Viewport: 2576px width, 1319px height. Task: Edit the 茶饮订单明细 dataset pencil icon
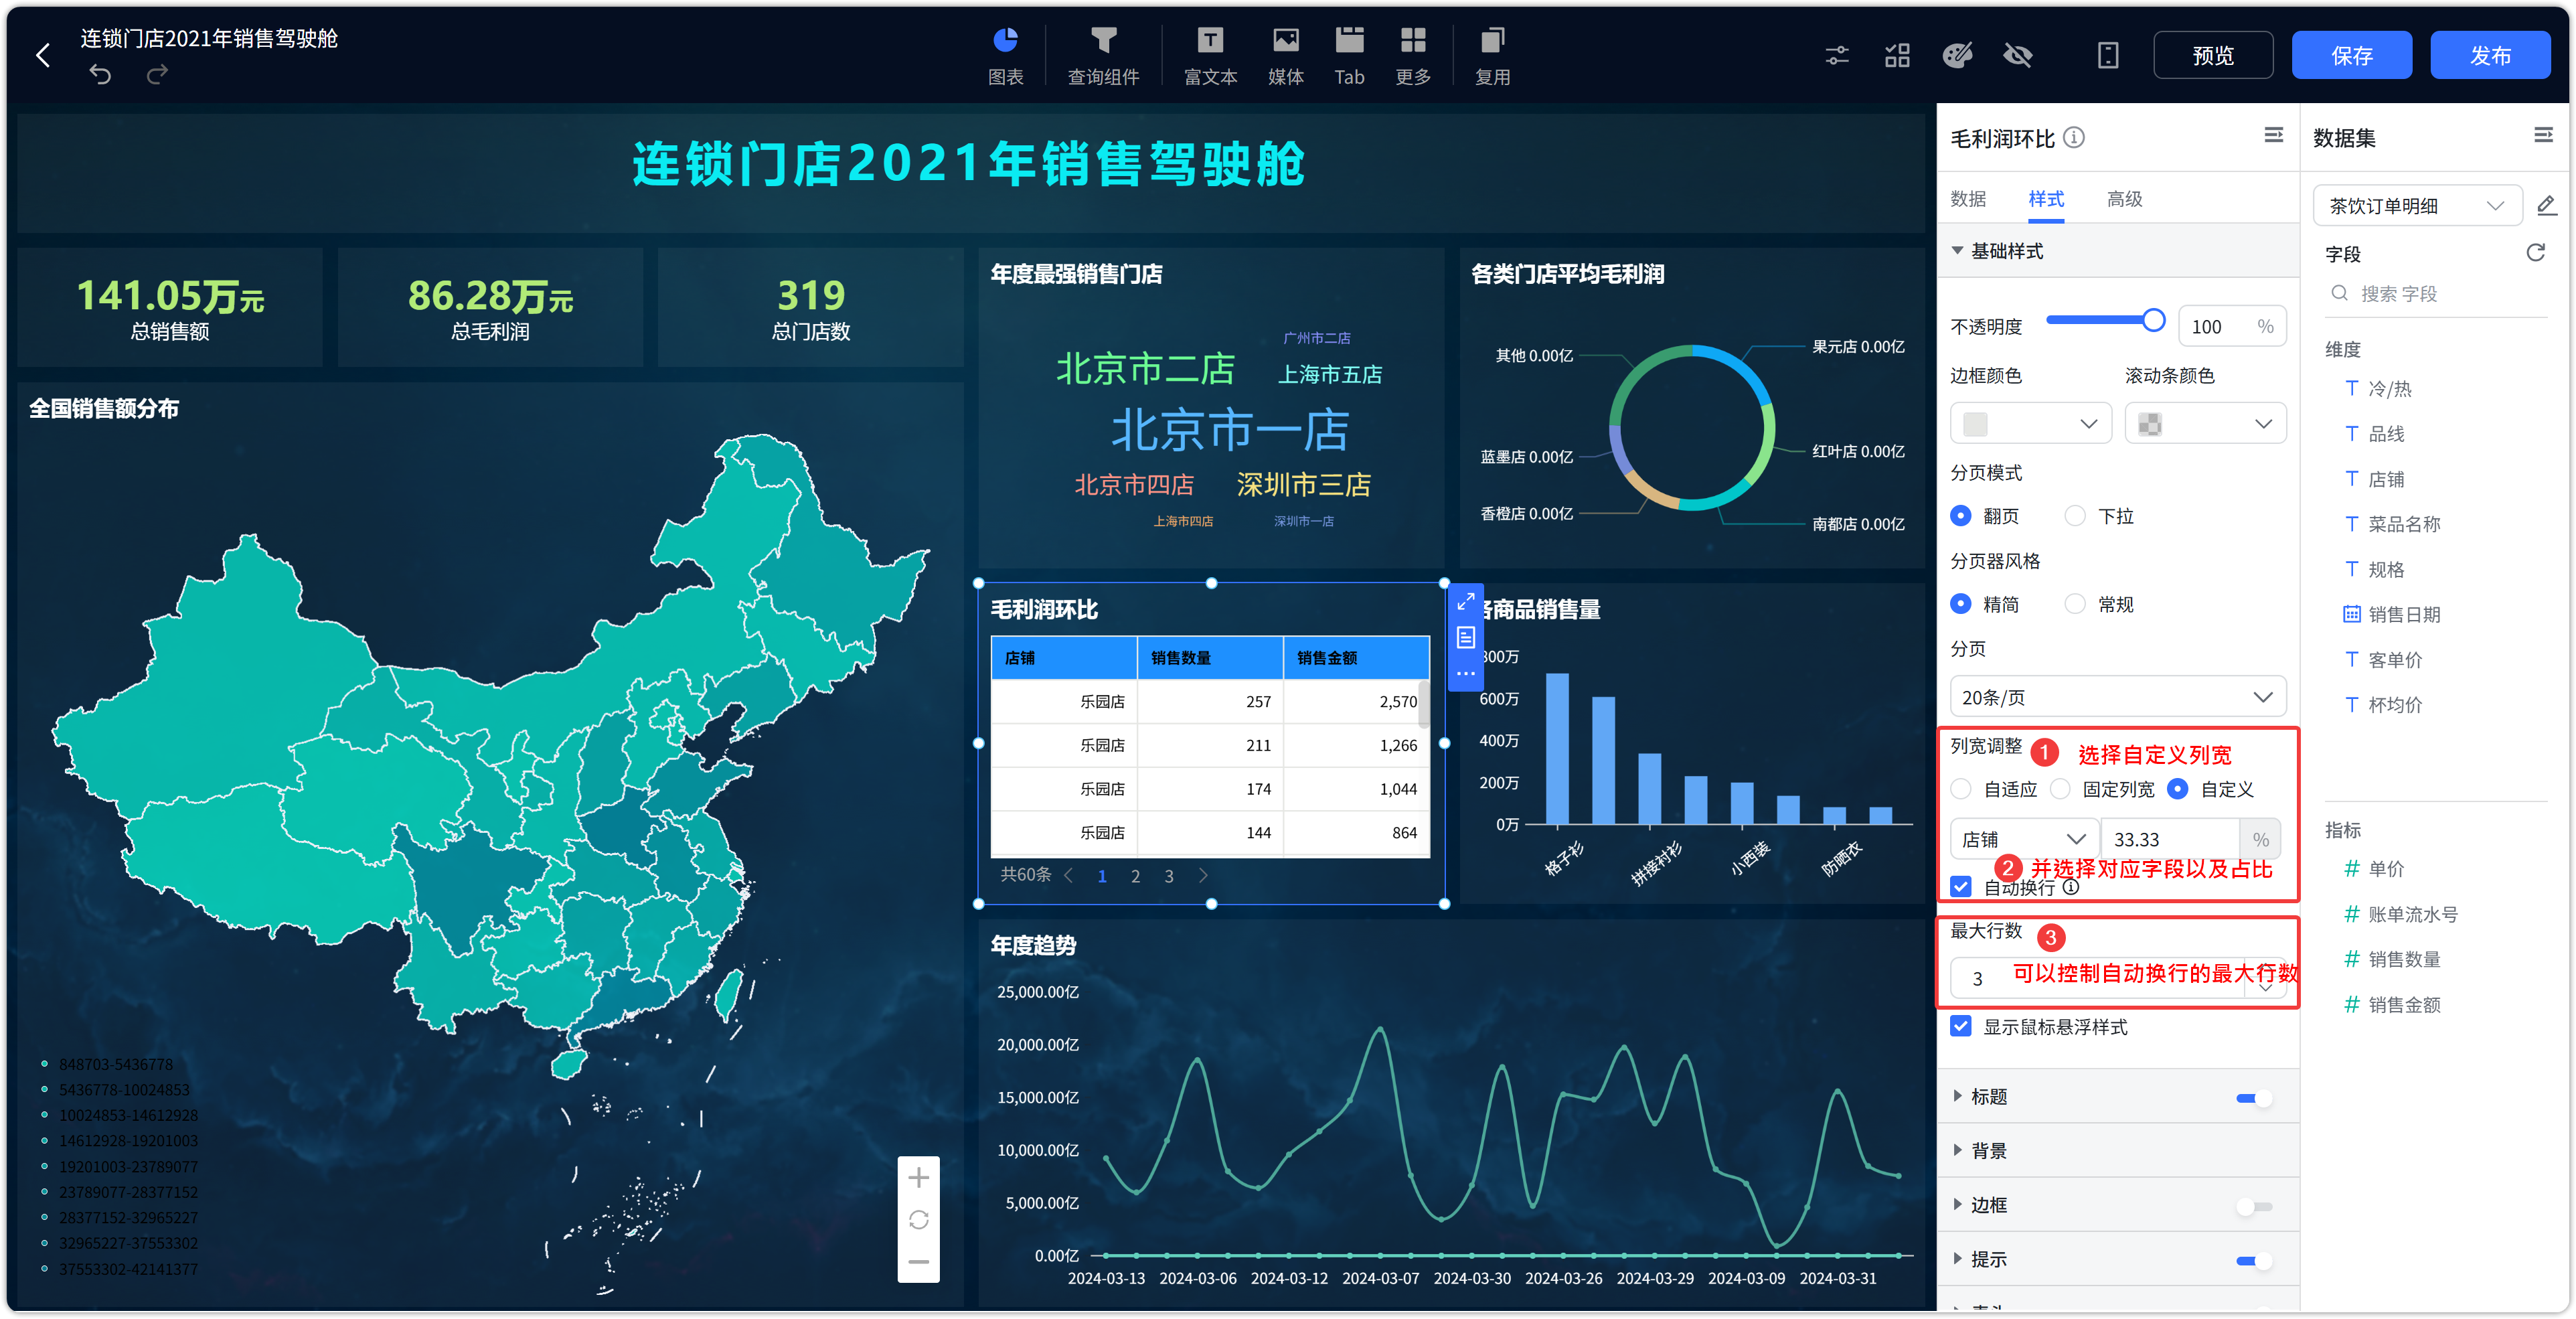click(2546, 205)
